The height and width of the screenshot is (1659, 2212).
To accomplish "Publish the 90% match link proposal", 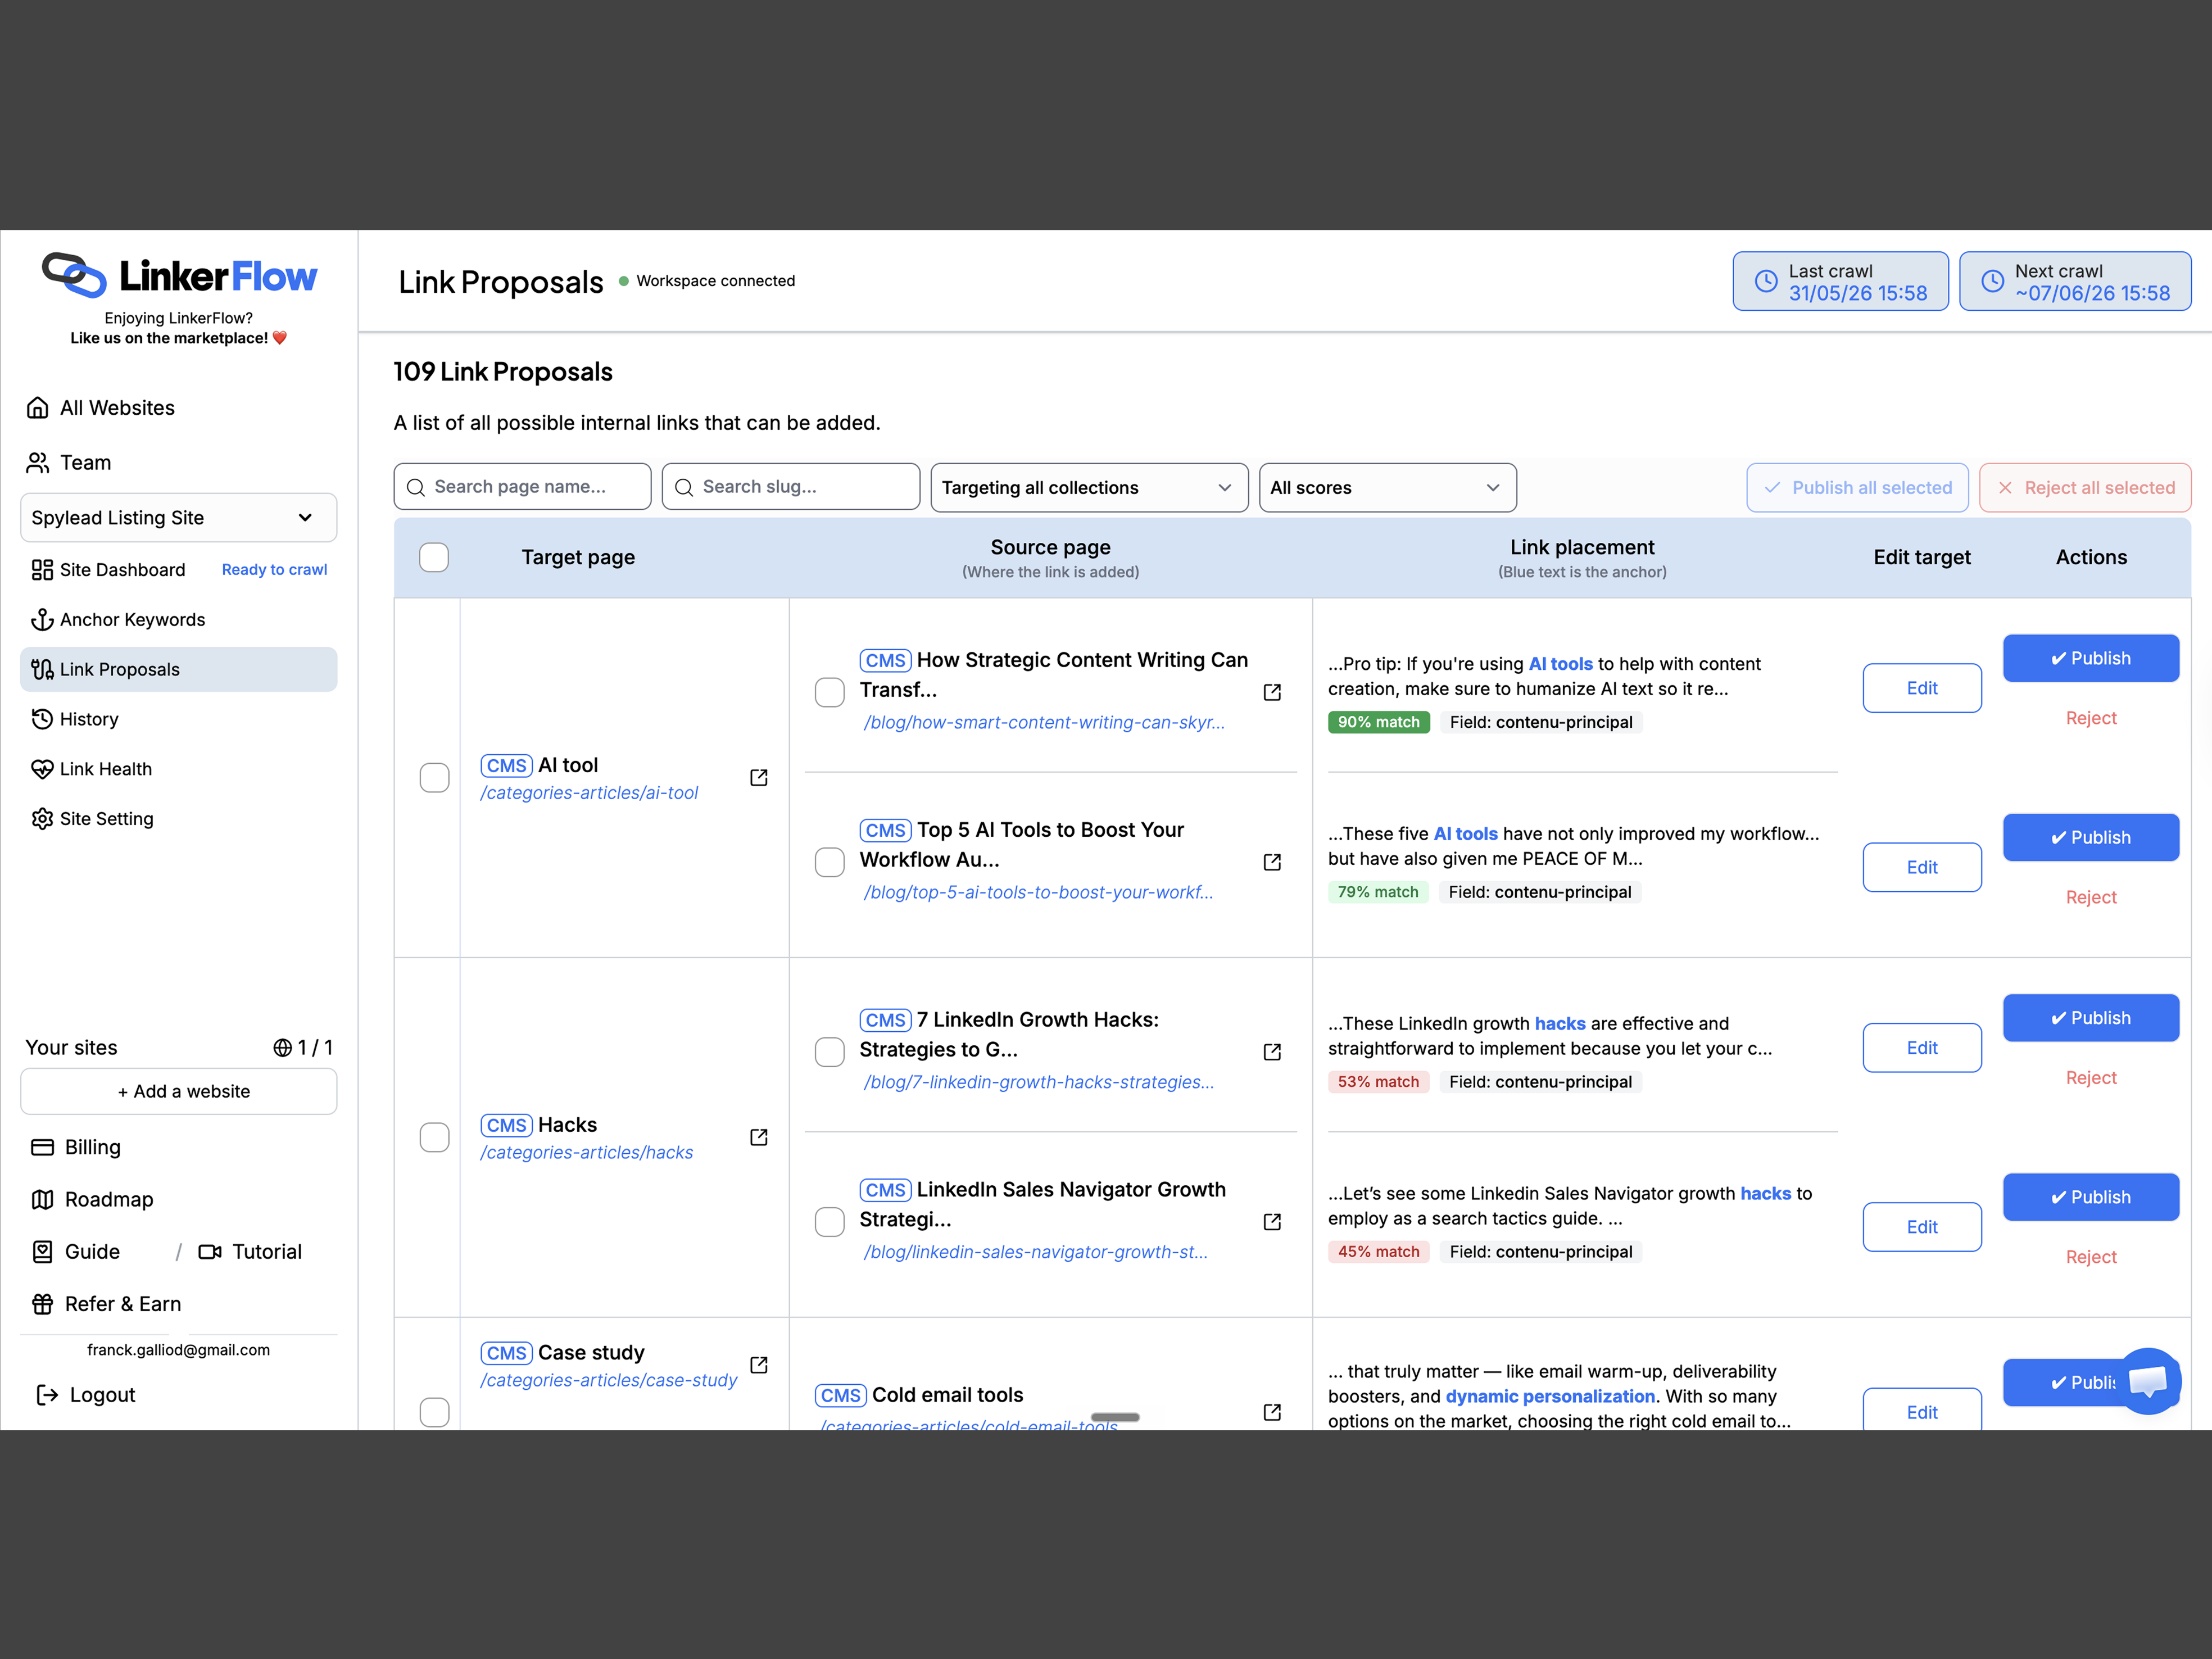I will [x=2090, y=658].
